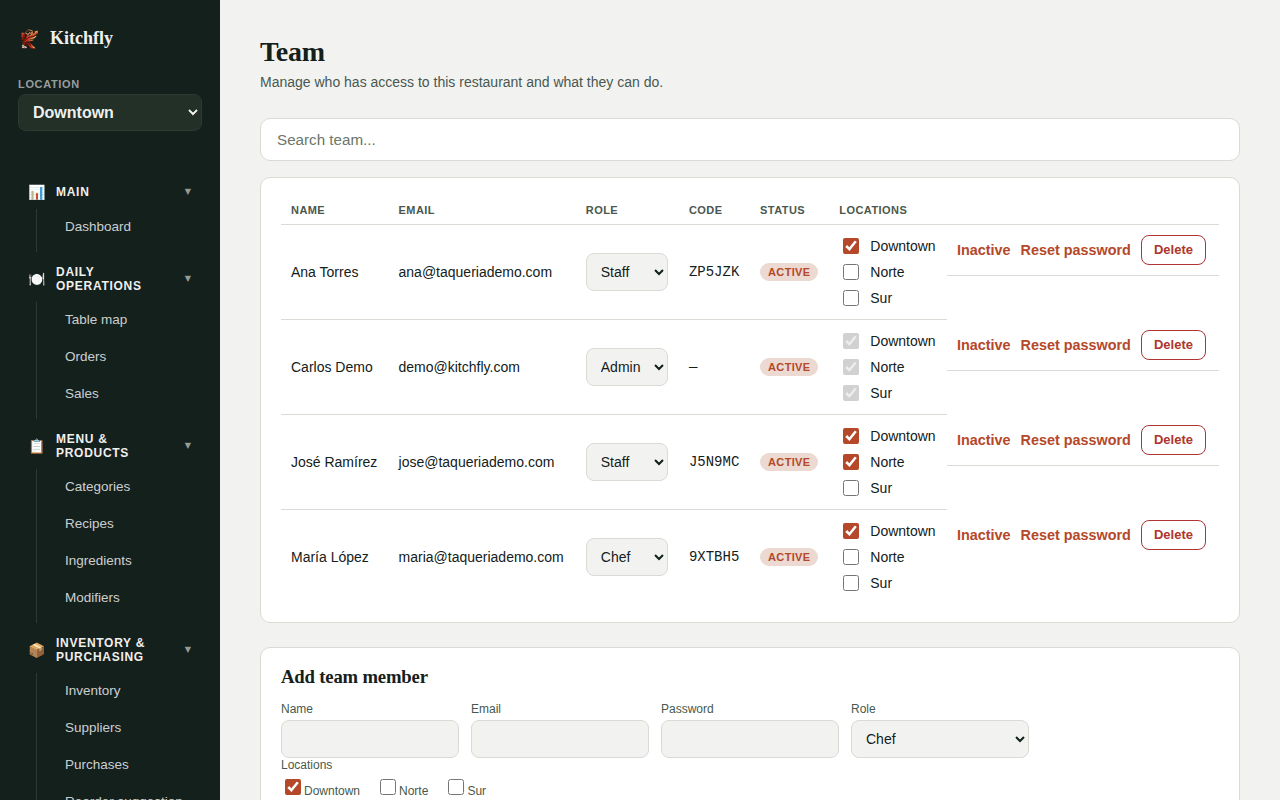
Task: Click Email field in Add team member
Action: coord(560,739)
